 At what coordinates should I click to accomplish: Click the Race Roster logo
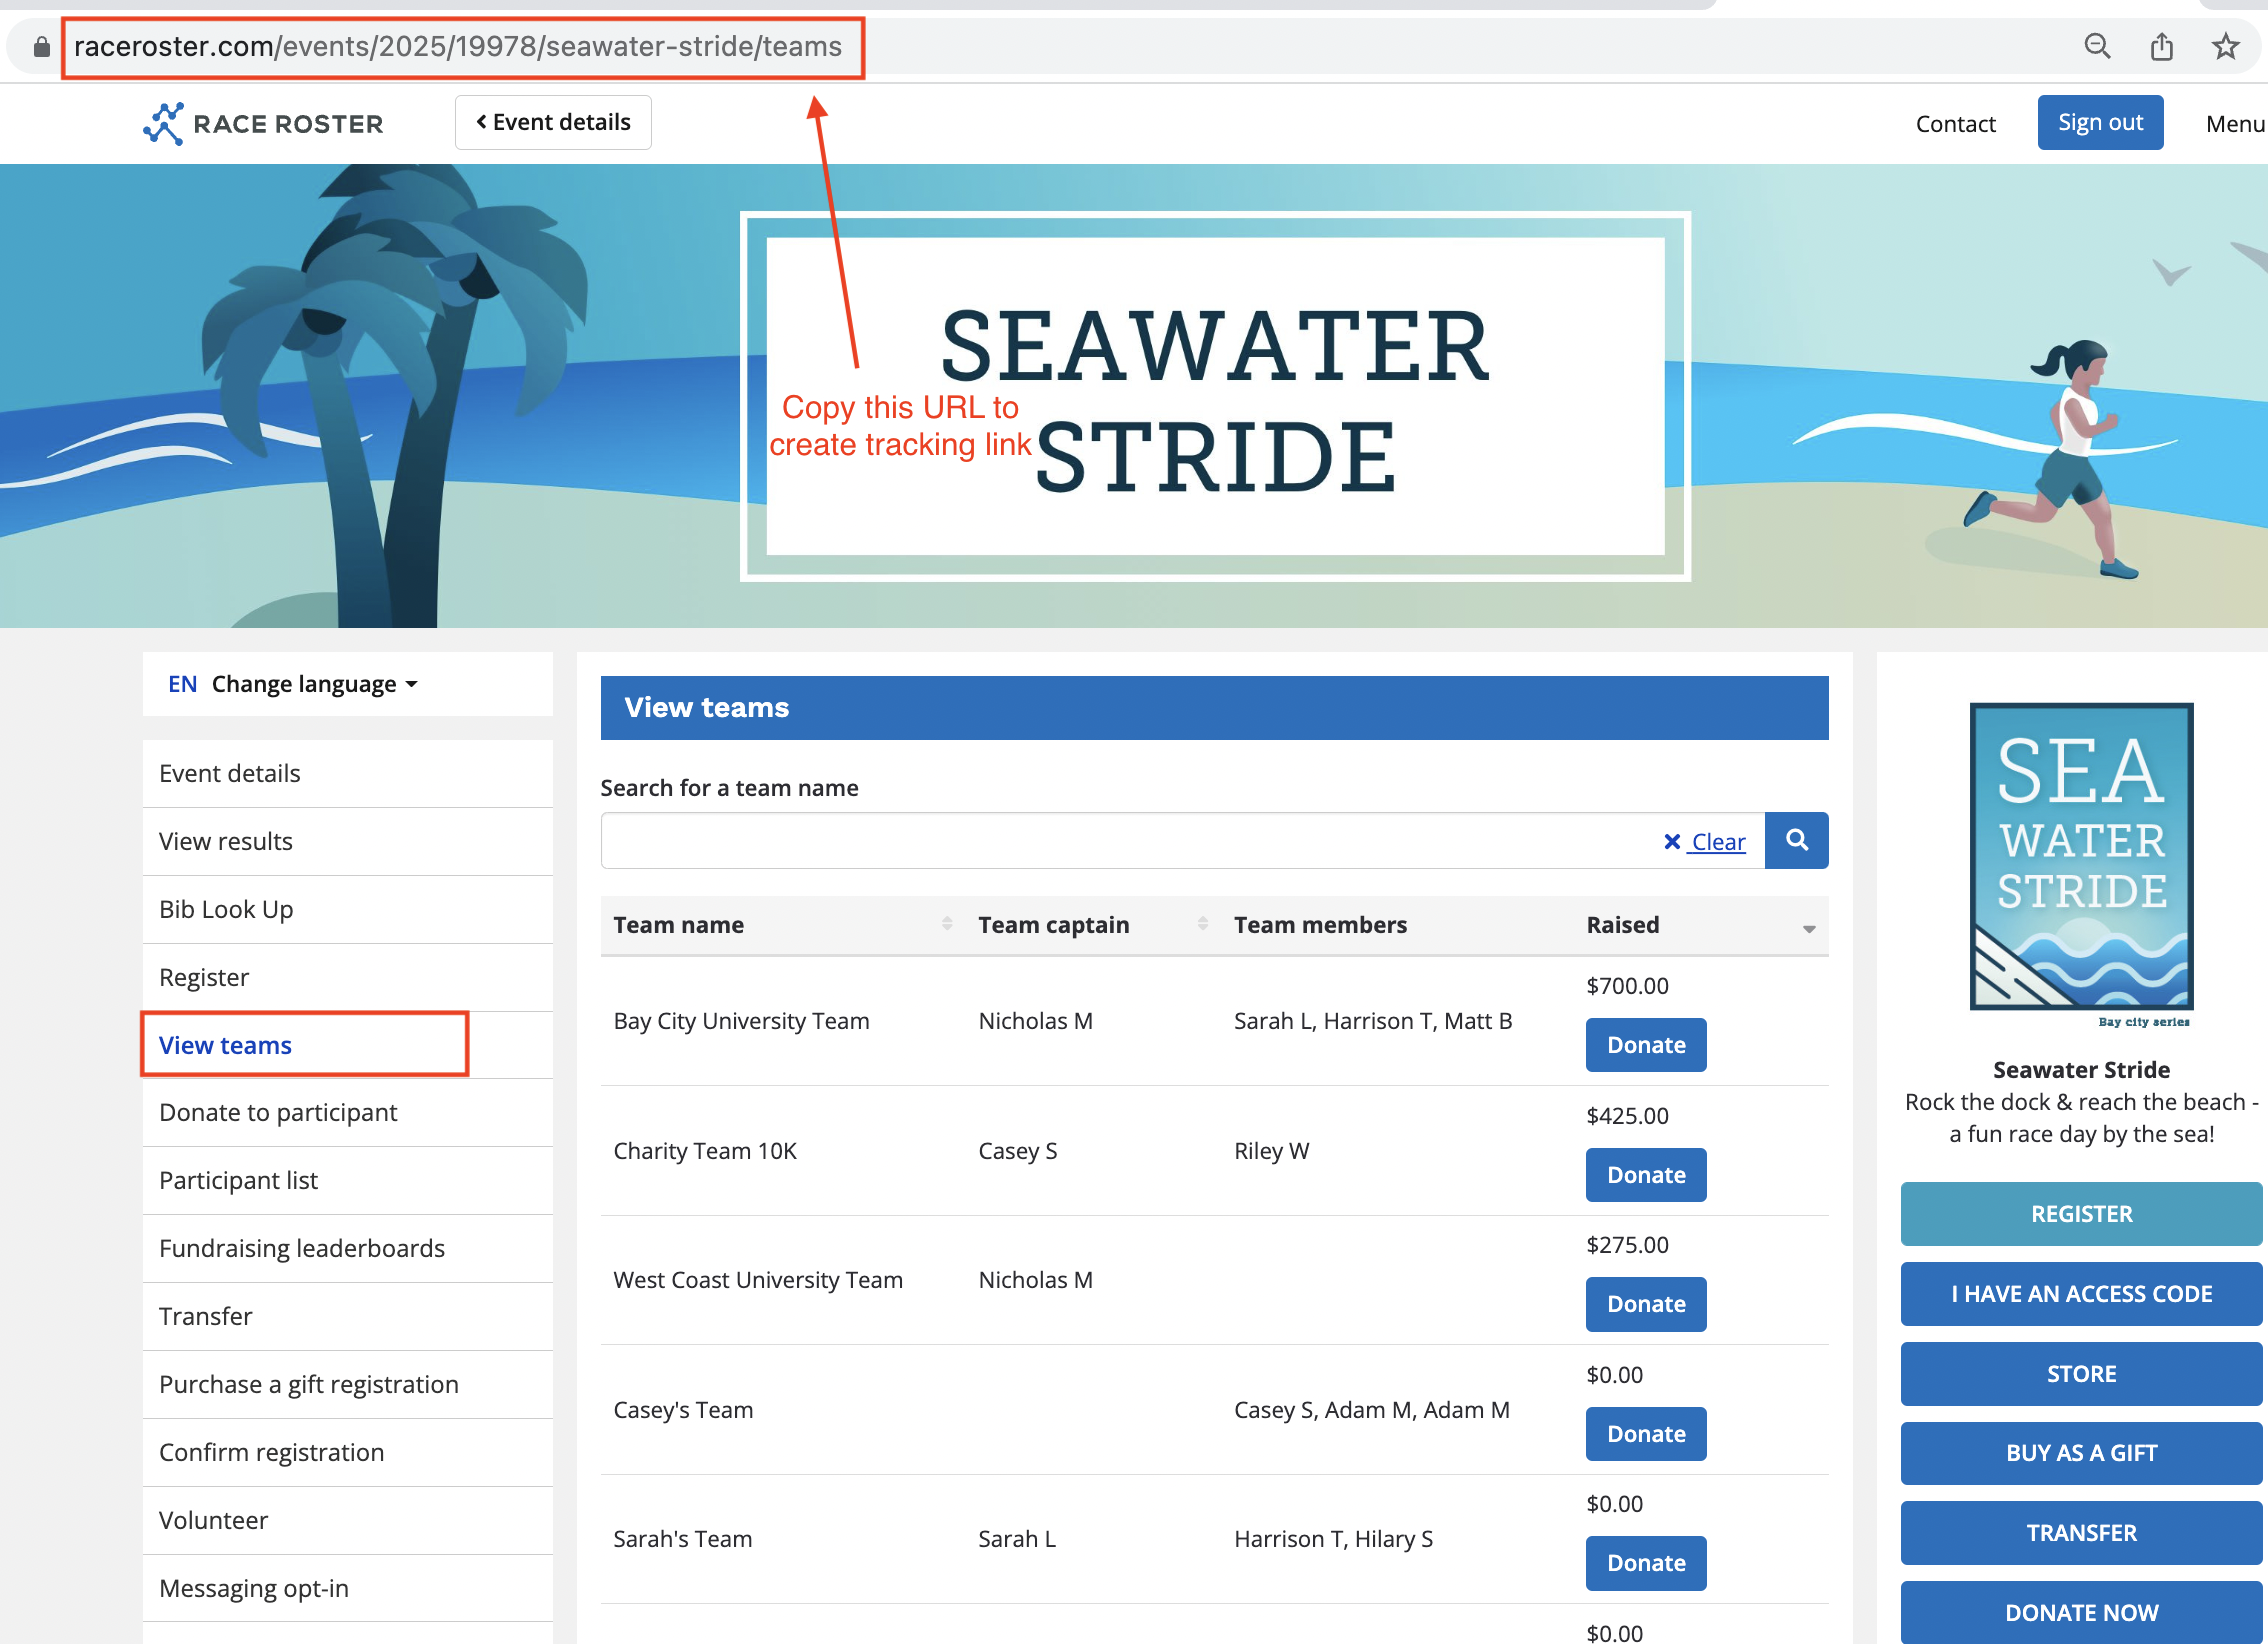tap(263, 124)
